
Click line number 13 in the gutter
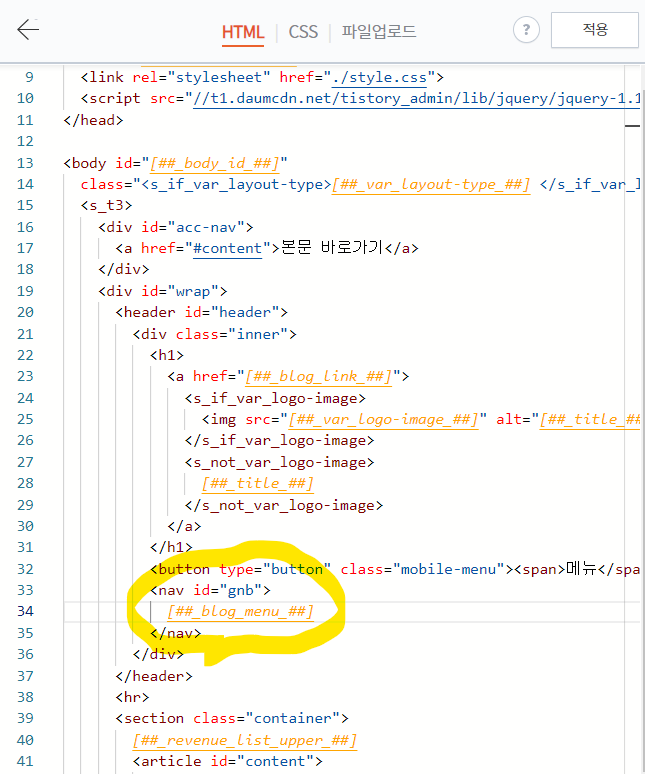pyautogui.click(x=25, y=163)
